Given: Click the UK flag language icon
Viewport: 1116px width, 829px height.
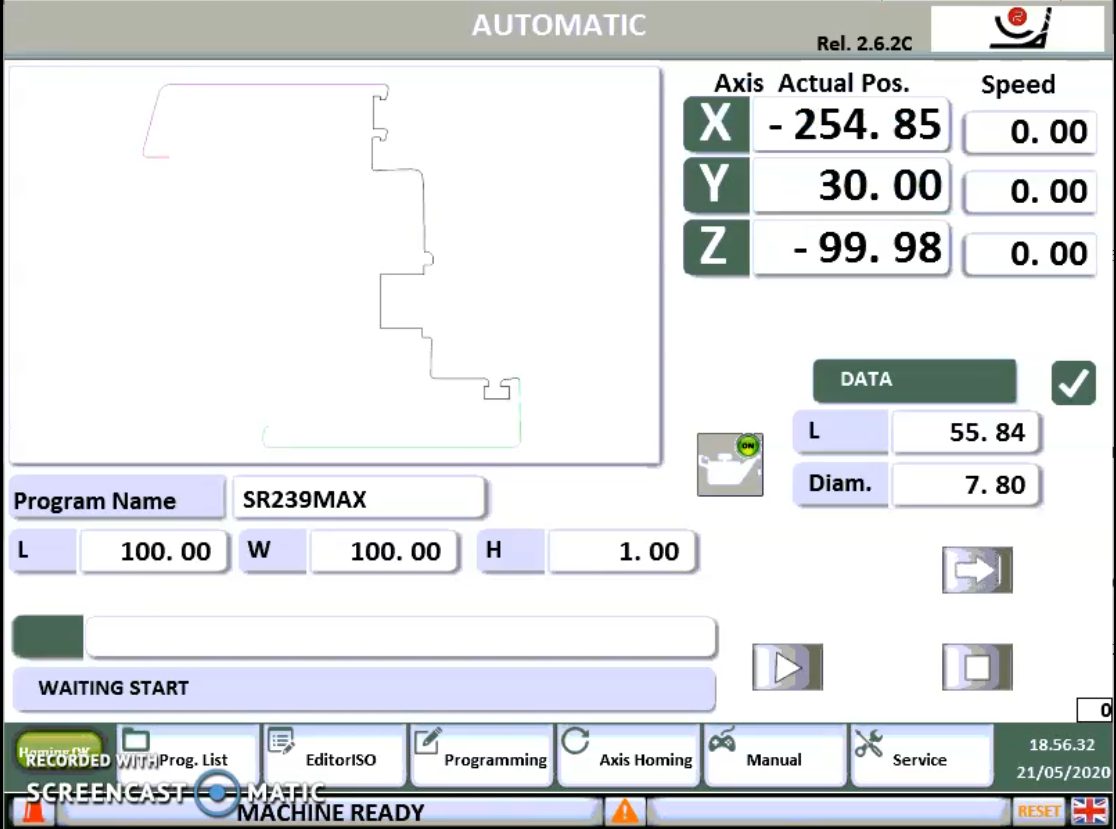Looking at the screenshot, I should (x=1089, y=811).
